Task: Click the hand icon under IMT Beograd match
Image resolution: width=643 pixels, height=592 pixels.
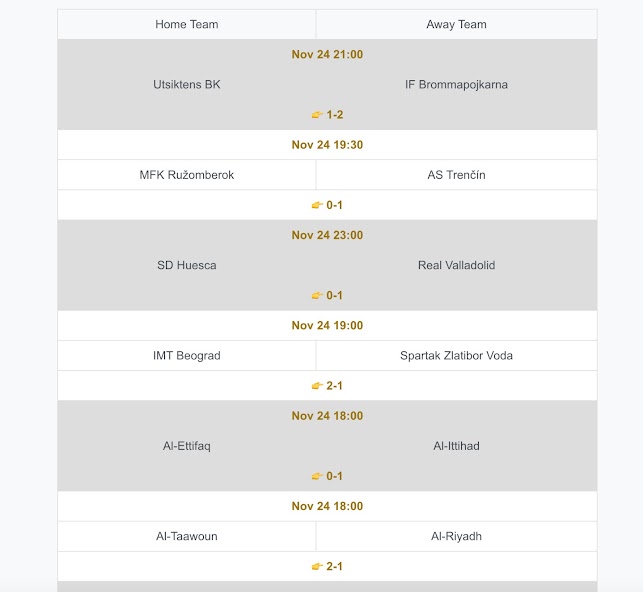Action: [317, 386]
